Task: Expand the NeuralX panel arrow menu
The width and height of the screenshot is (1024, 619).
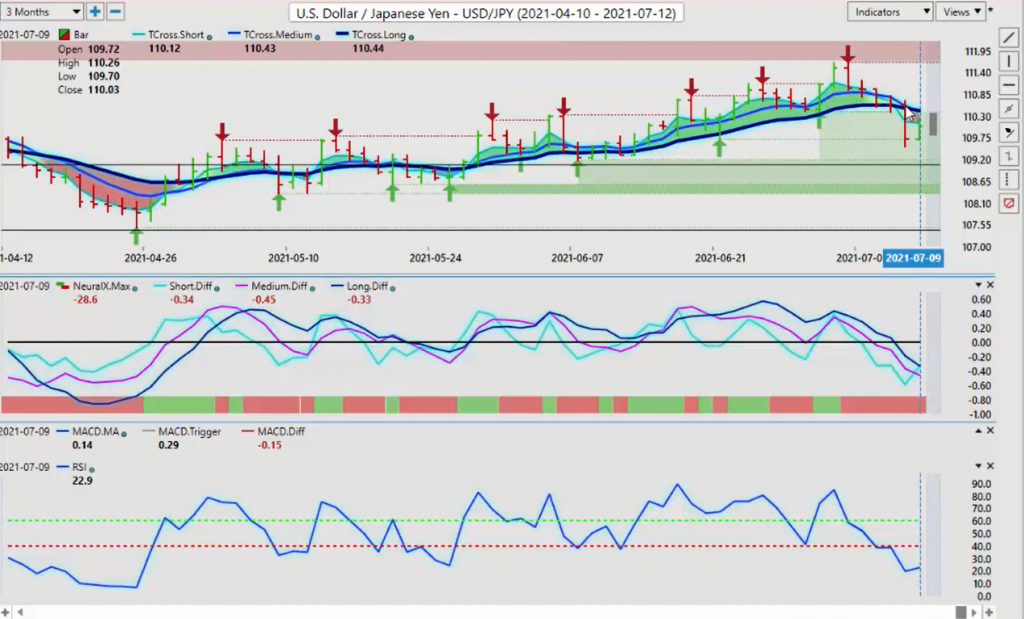Action: [x=978, y=285]
